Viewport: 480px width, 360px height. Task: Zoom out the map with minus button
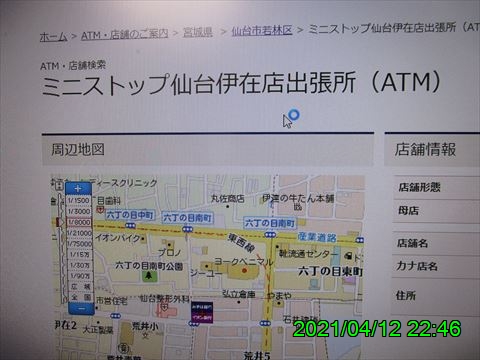click(x=81, y=309)
